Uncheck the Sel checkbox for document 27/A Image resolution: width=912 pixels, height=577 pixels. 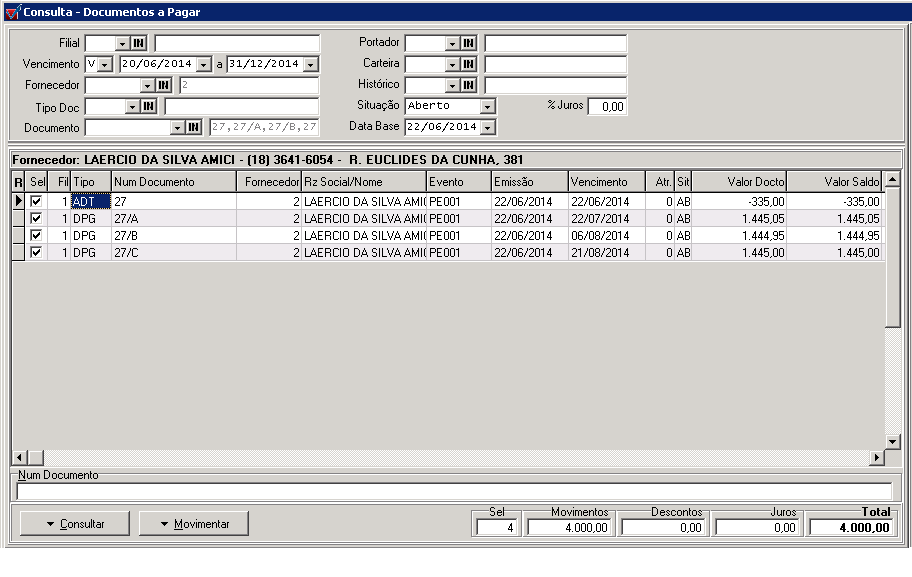pyautogui.click(x=37, y=218)
